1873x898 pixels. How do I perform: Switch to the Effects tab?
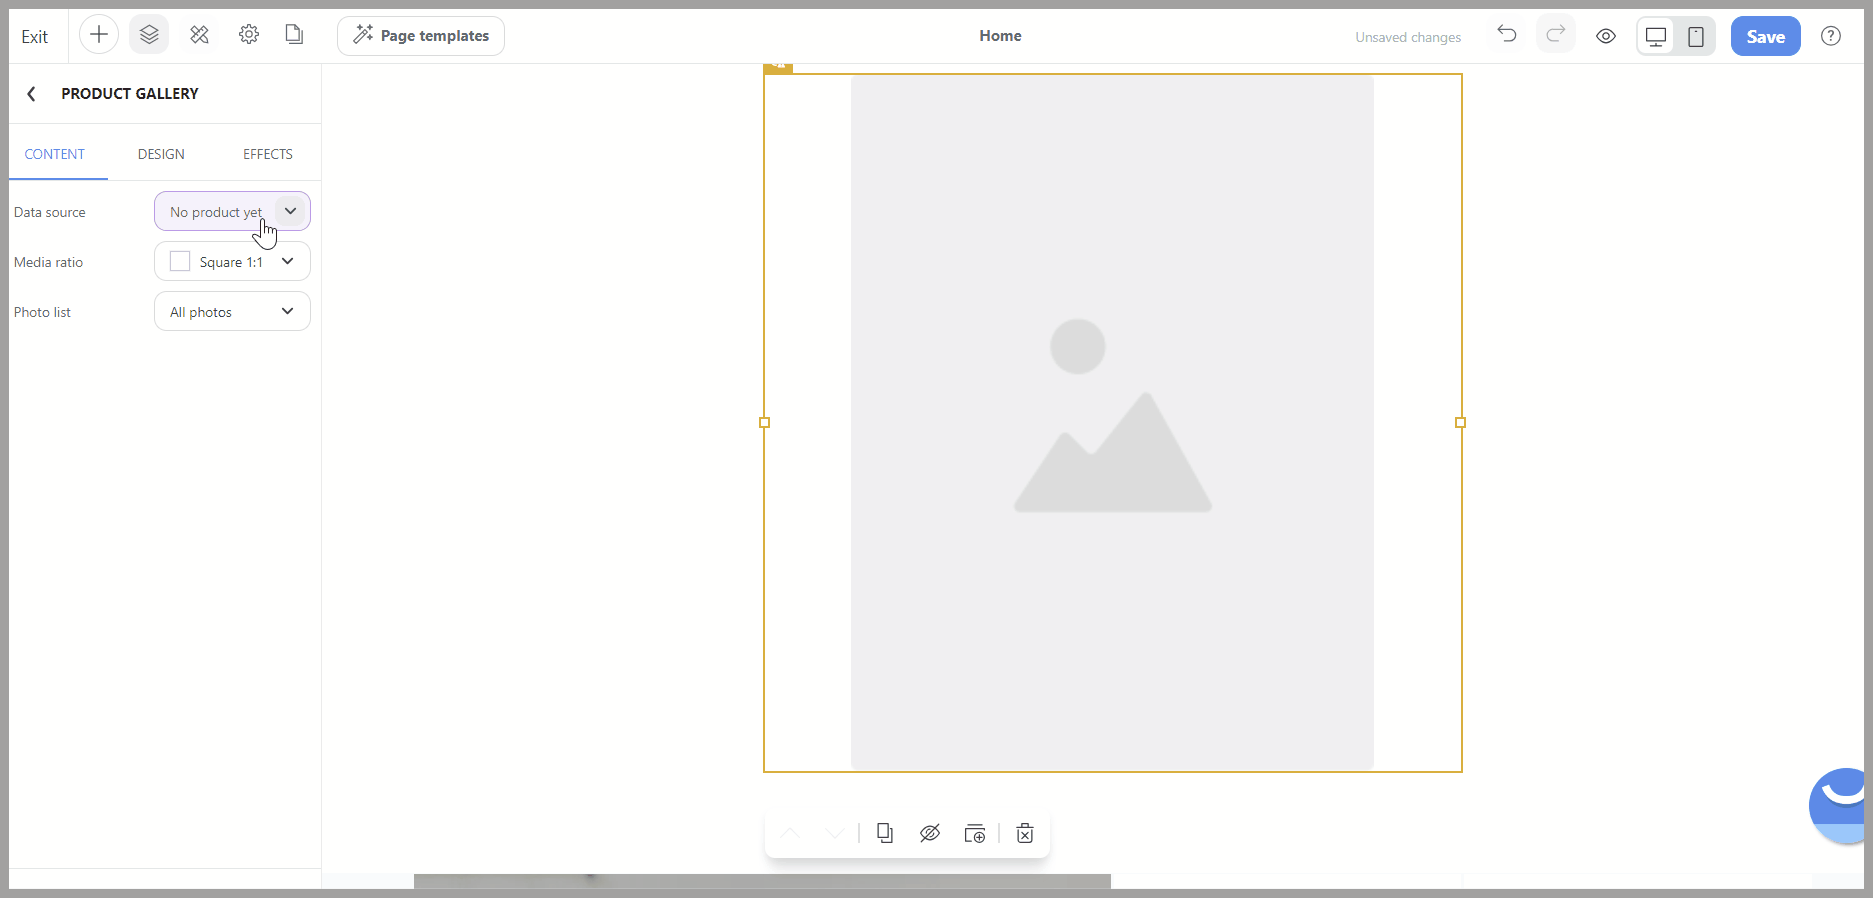(268, 154)
